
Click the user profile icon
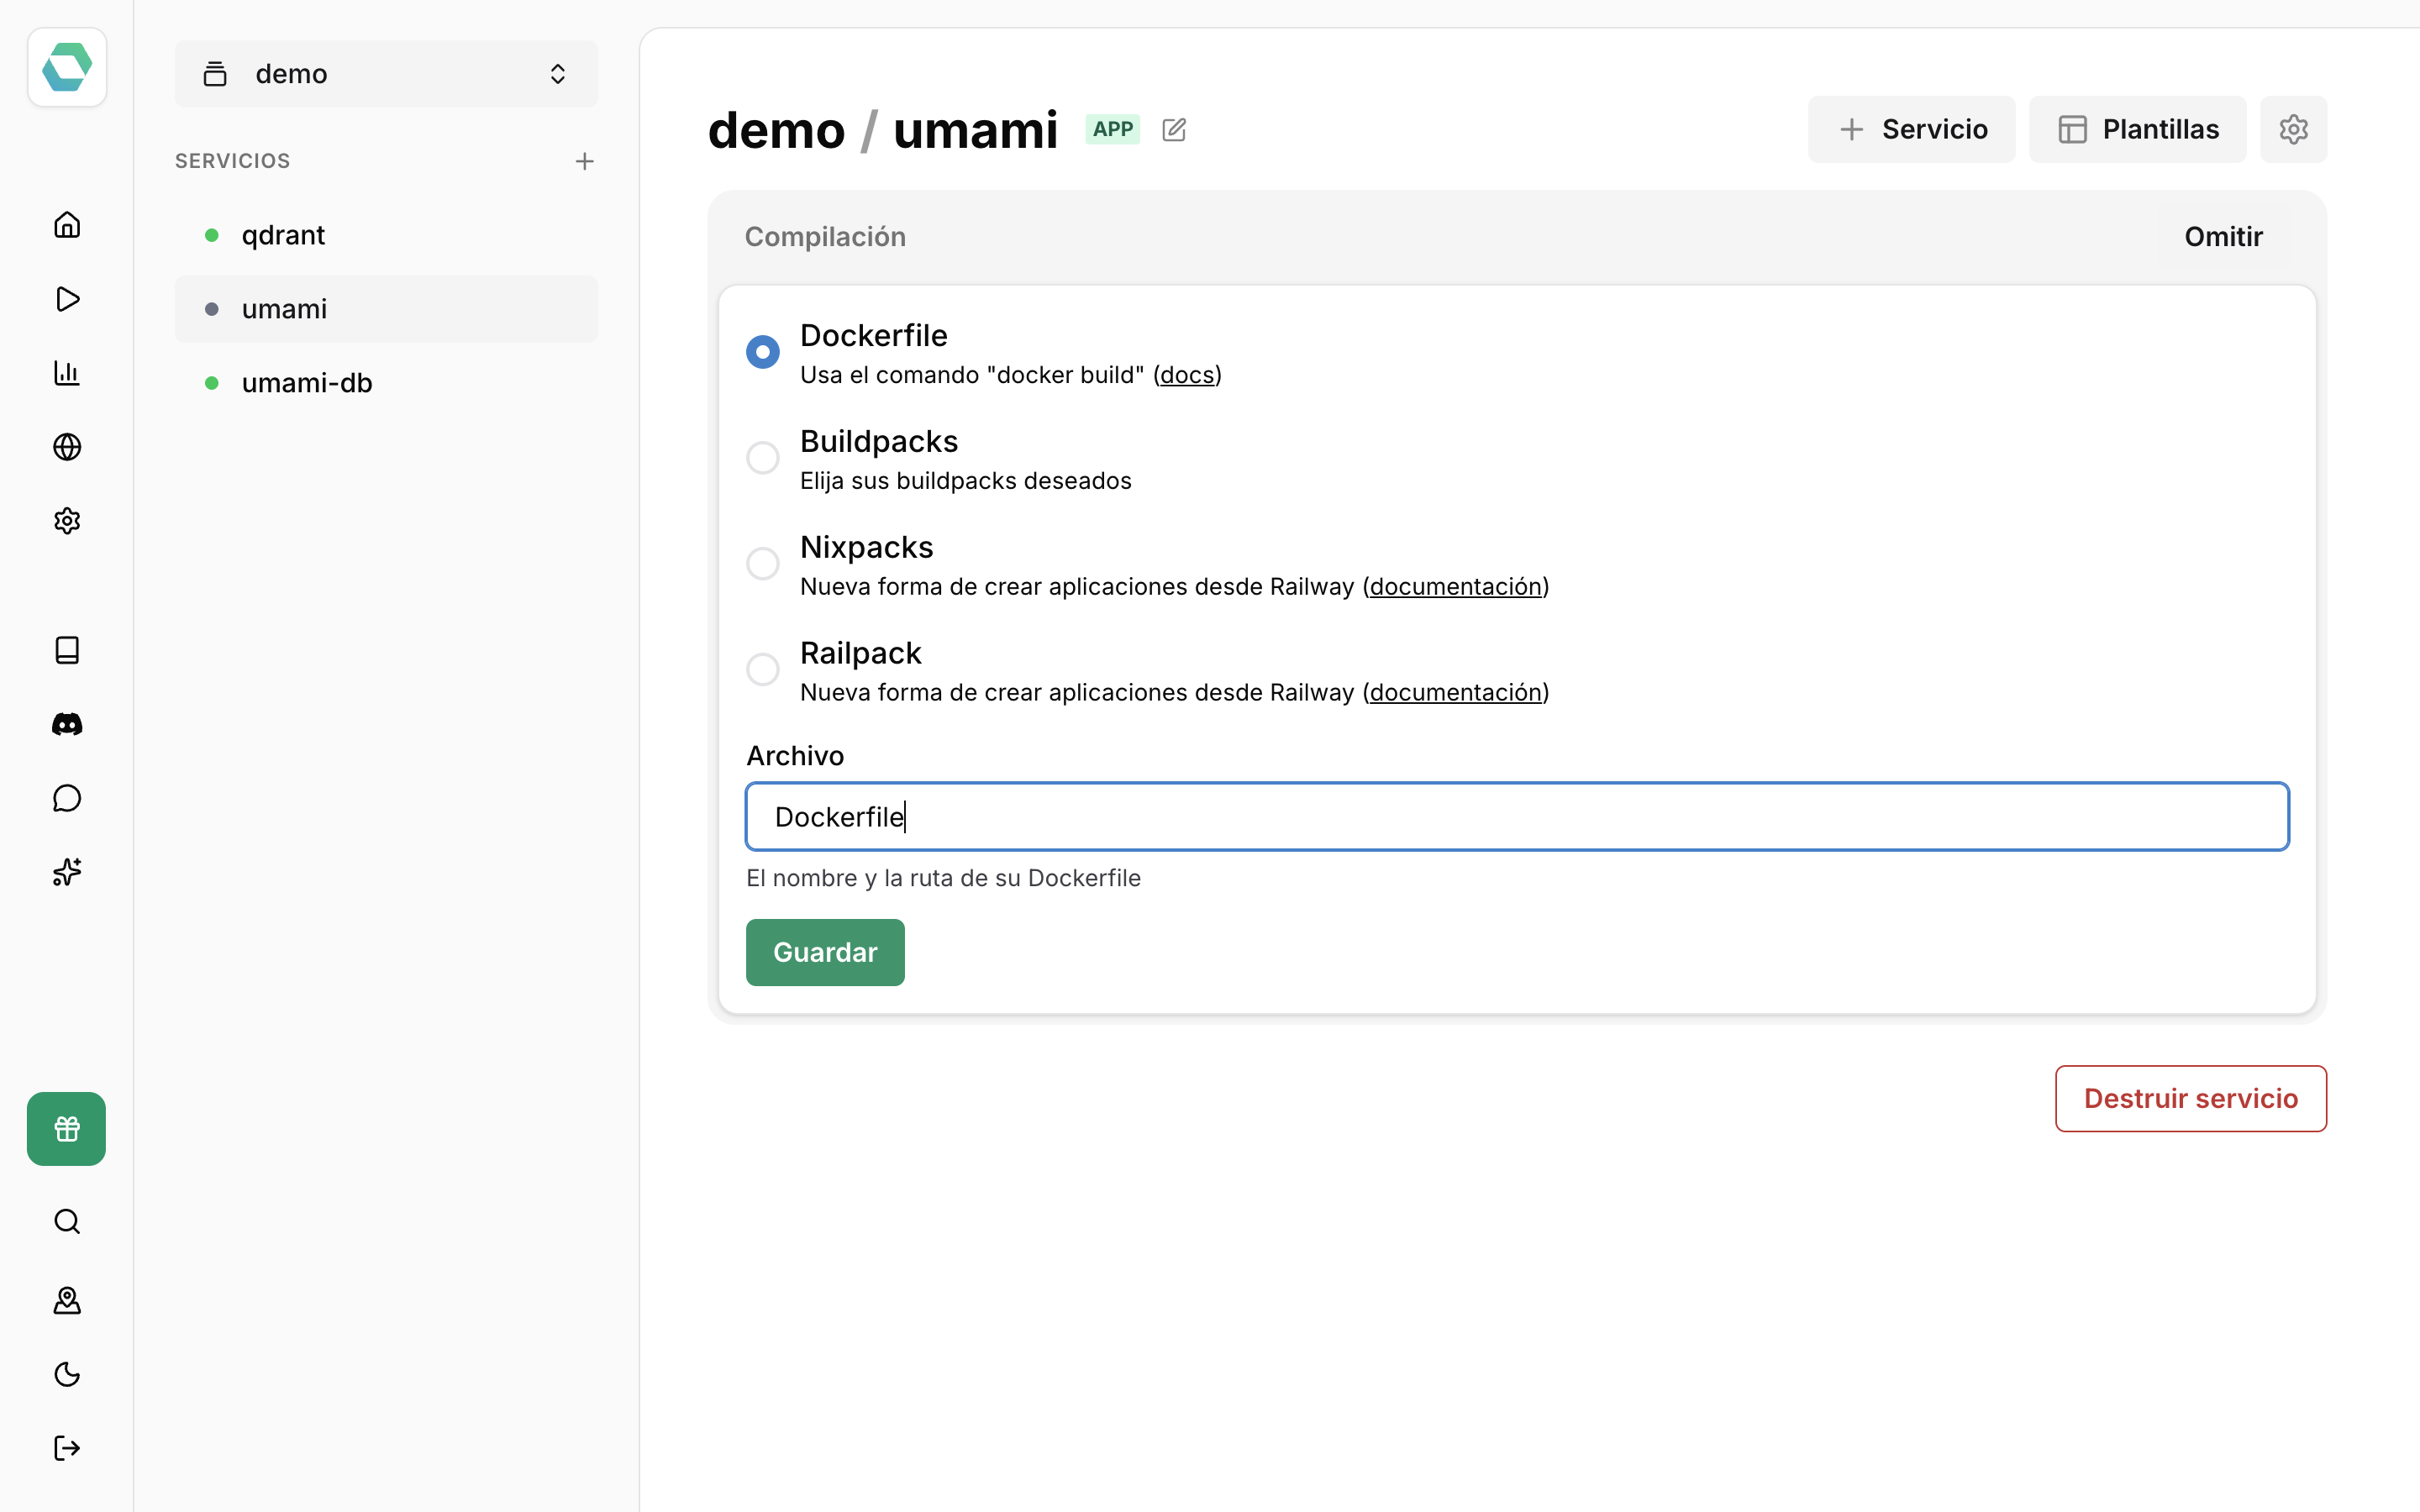(x=67, y=1300)
